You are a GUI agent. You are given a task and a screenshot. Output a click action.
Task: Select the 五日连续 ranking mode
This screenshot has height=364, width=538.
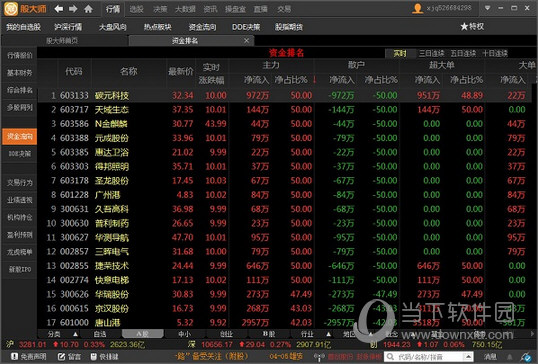(x=463, y=53)
